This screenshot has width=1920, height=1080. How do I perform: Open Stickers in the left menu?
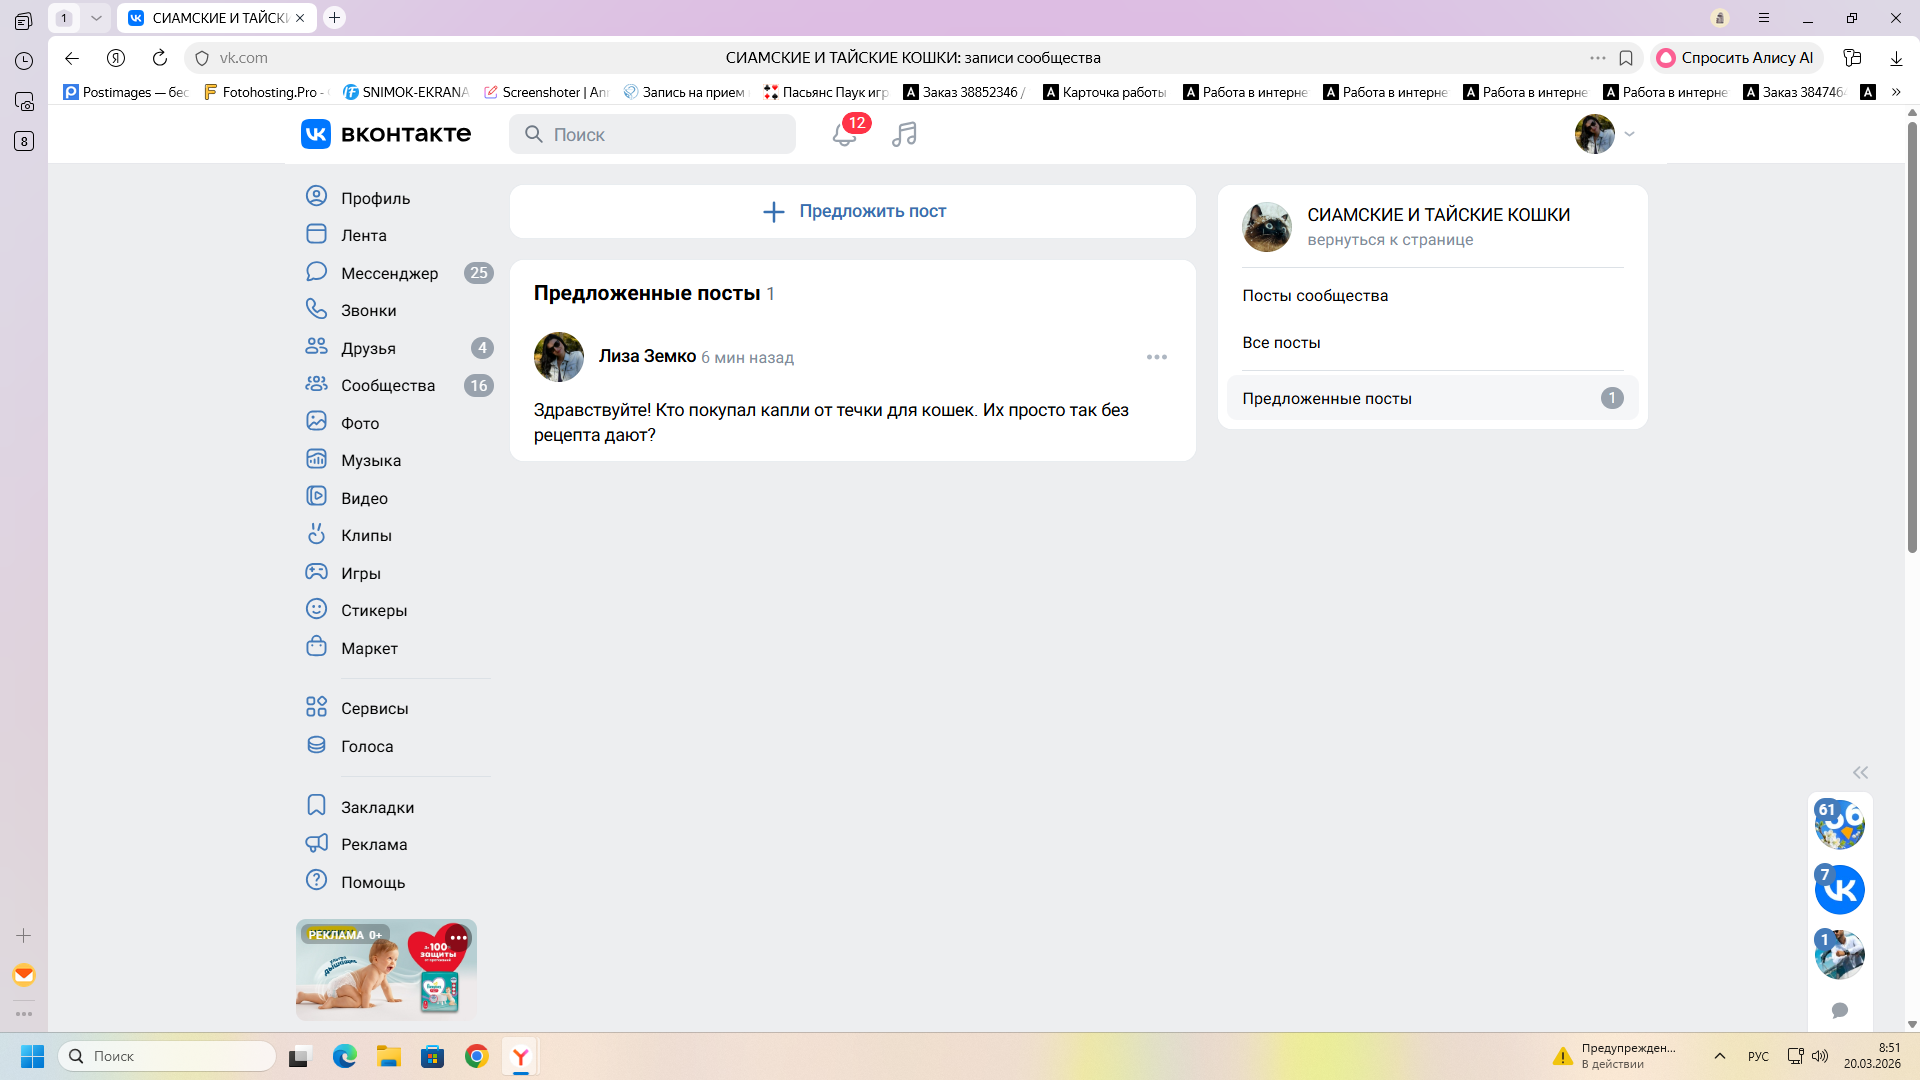pos(373,610)
